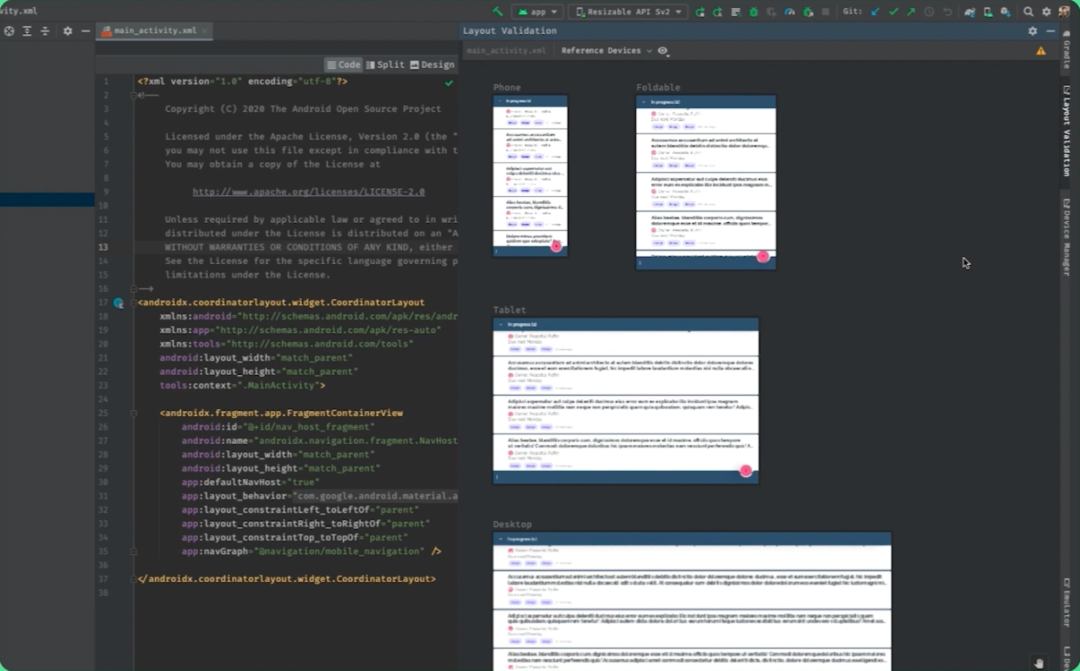Click the Tablet layout preview thumbnail
The image size is (1080, 671).
[626, 400]
